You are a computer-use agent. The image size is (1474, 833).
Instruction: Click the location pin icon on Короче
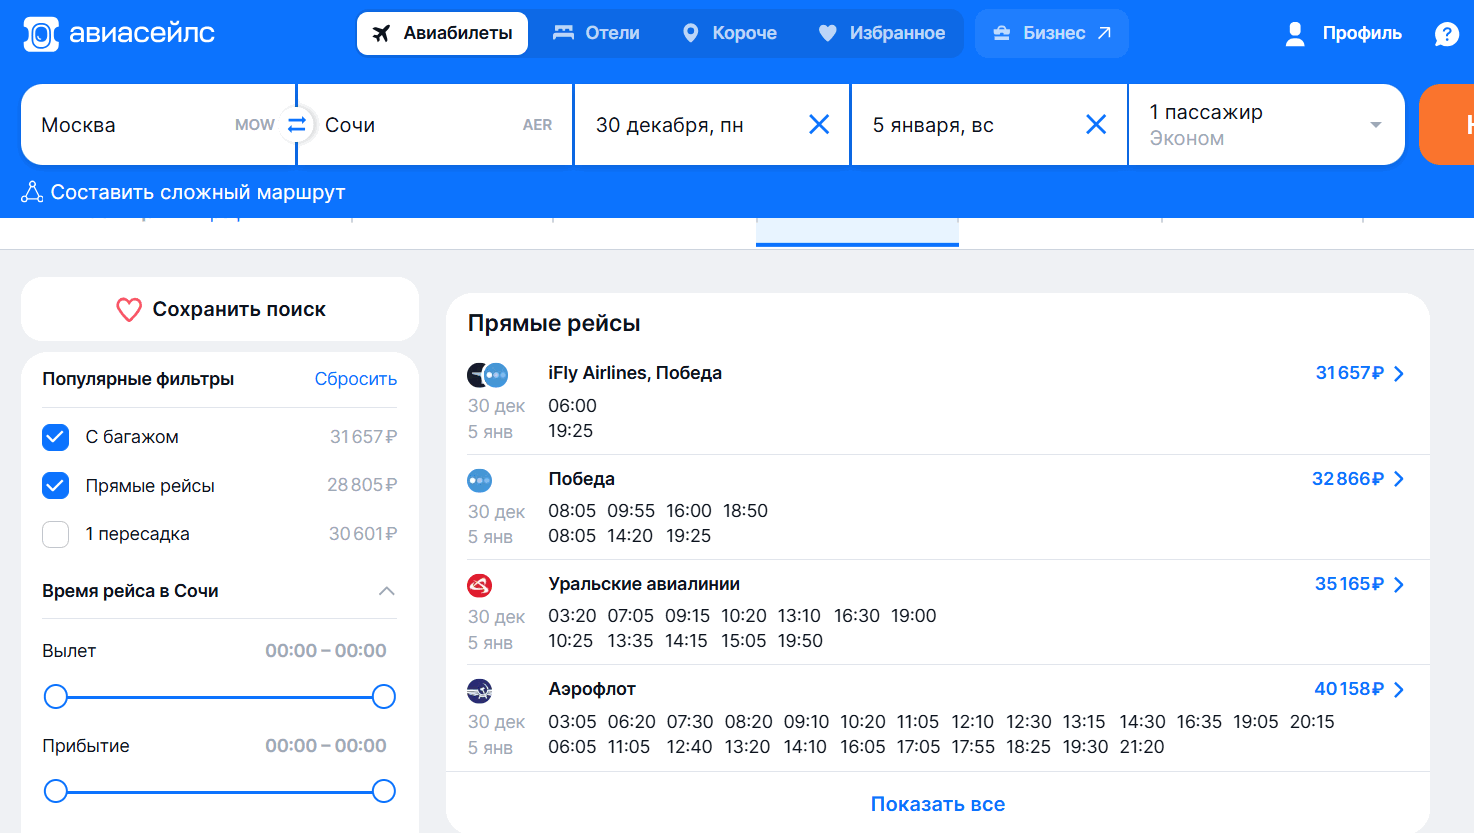(690, 33)
